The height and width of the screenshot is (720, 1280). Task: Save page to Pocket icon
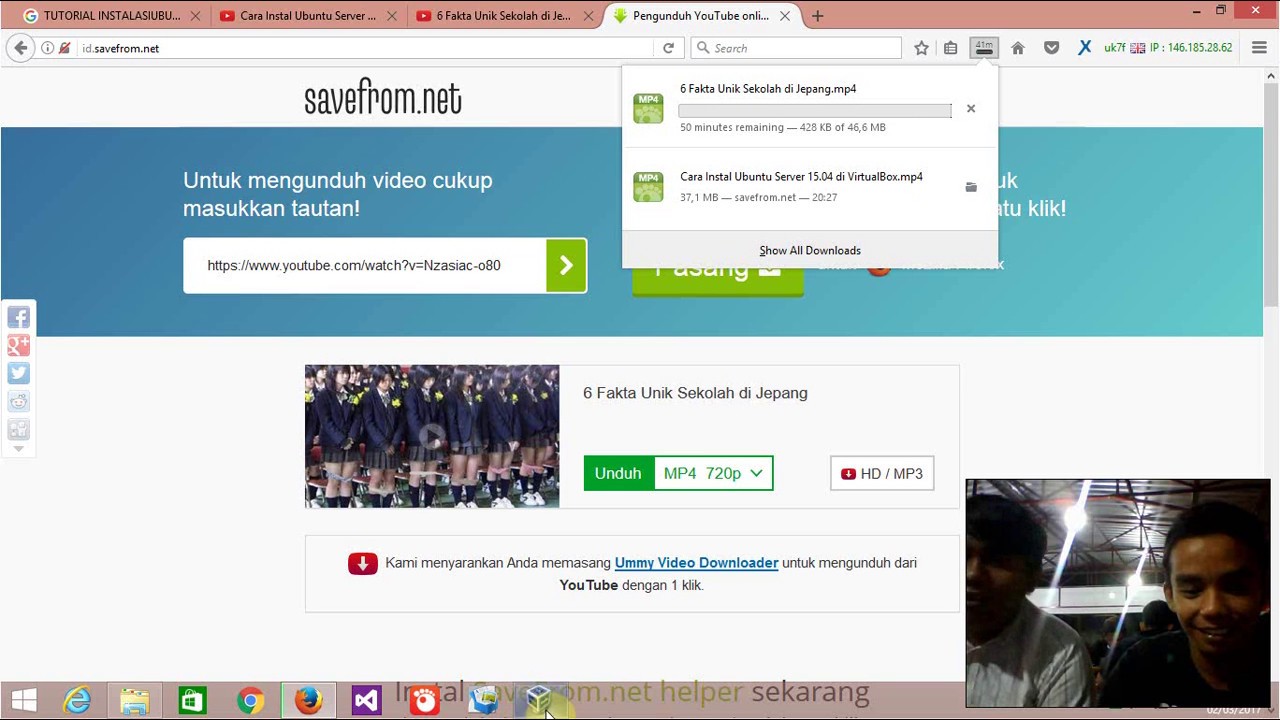click(x=1051, y=48)
